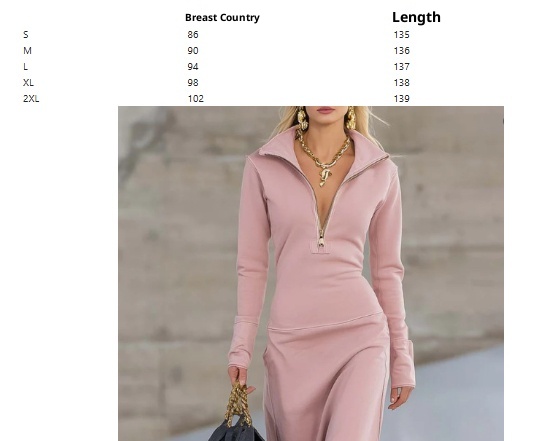Click length value 139 for size 2XL

tap(401, 98)
